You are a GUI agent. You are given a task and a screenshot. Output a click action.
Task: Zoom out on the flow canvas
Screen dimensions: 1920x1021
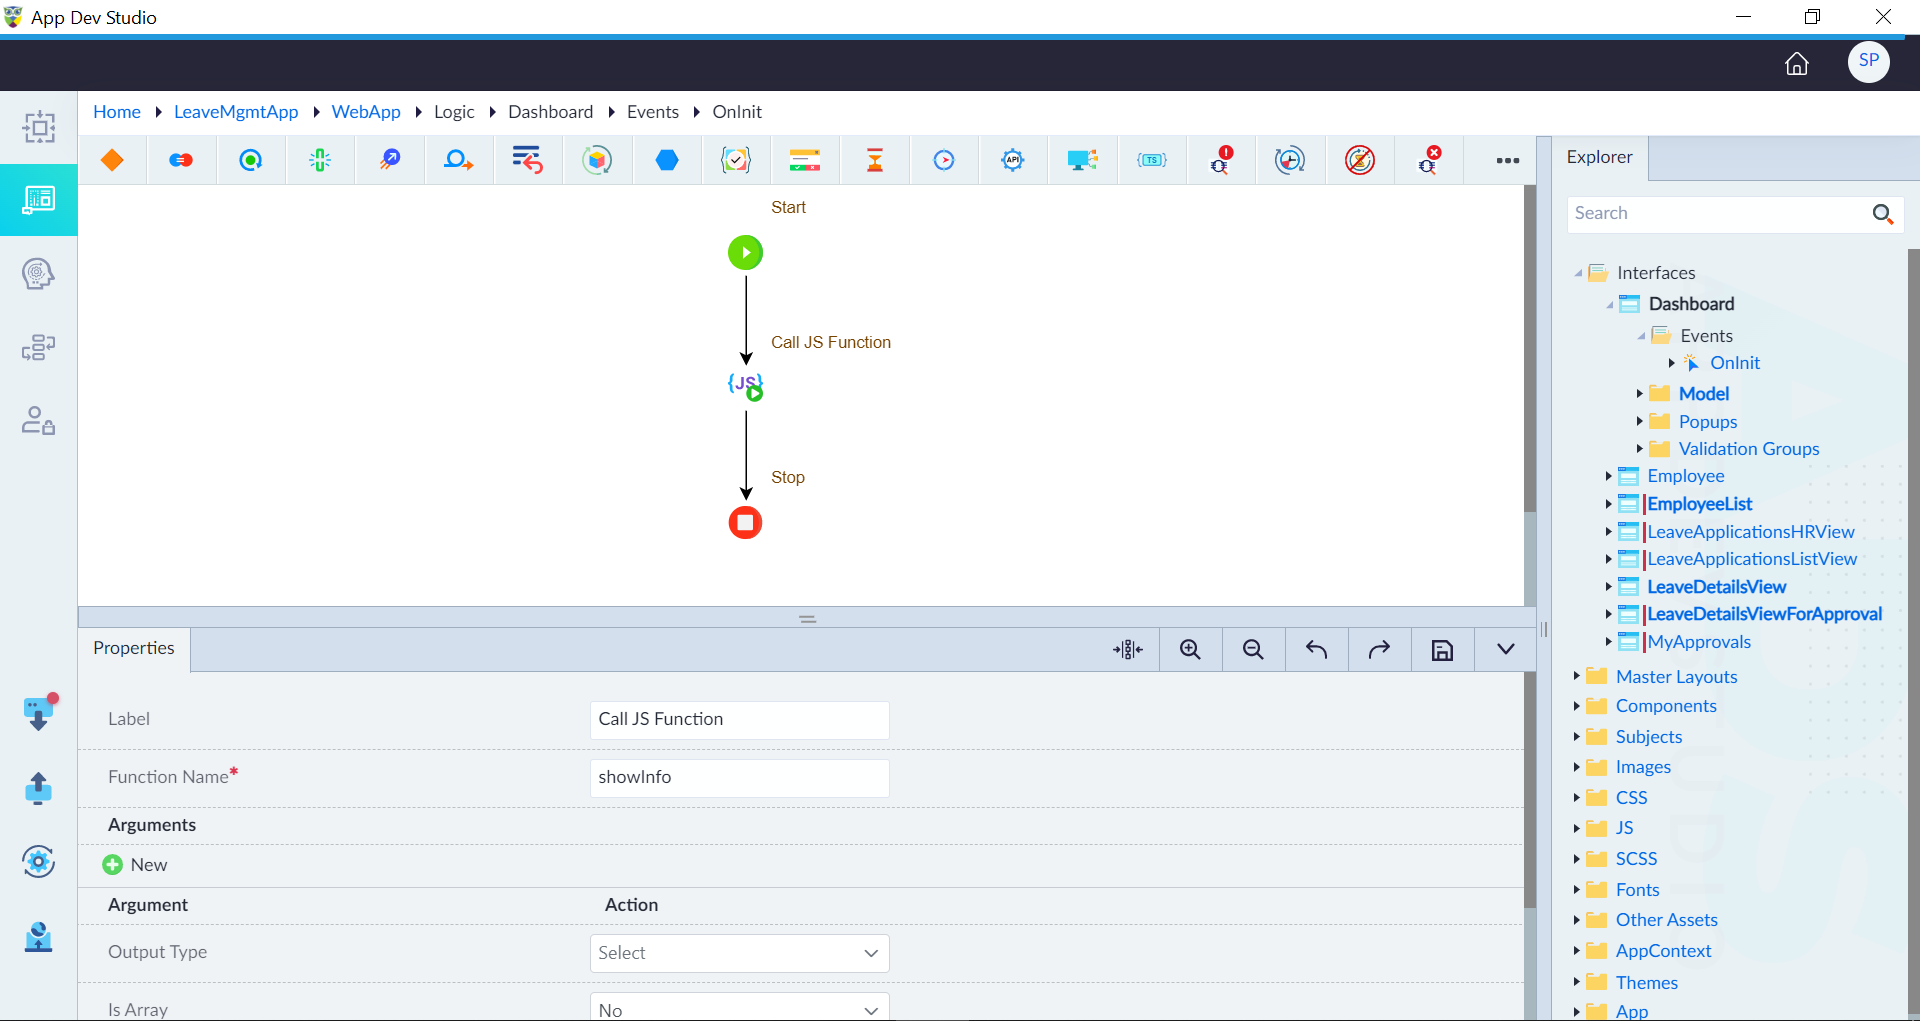click(x=1253, y=650)
